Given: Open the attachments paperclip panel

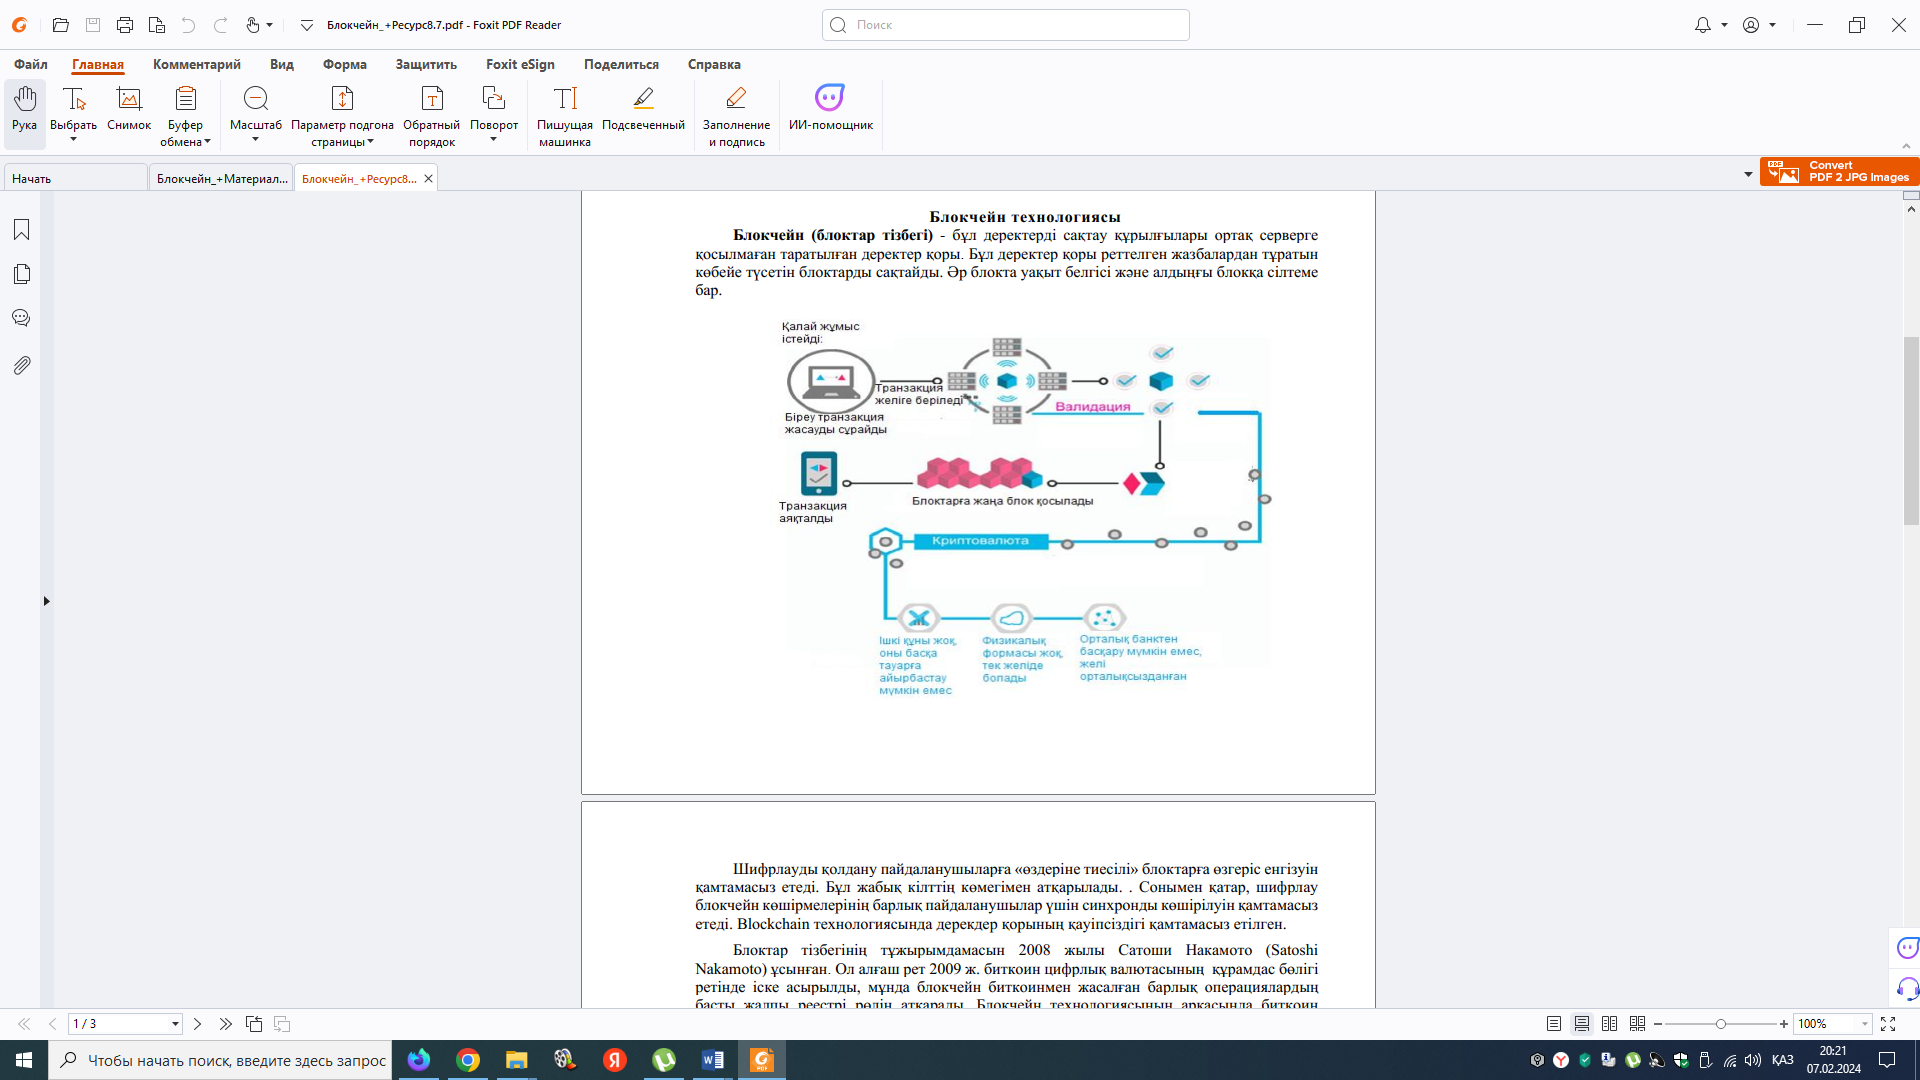Looking at the screenshot, I should [21, 365].
